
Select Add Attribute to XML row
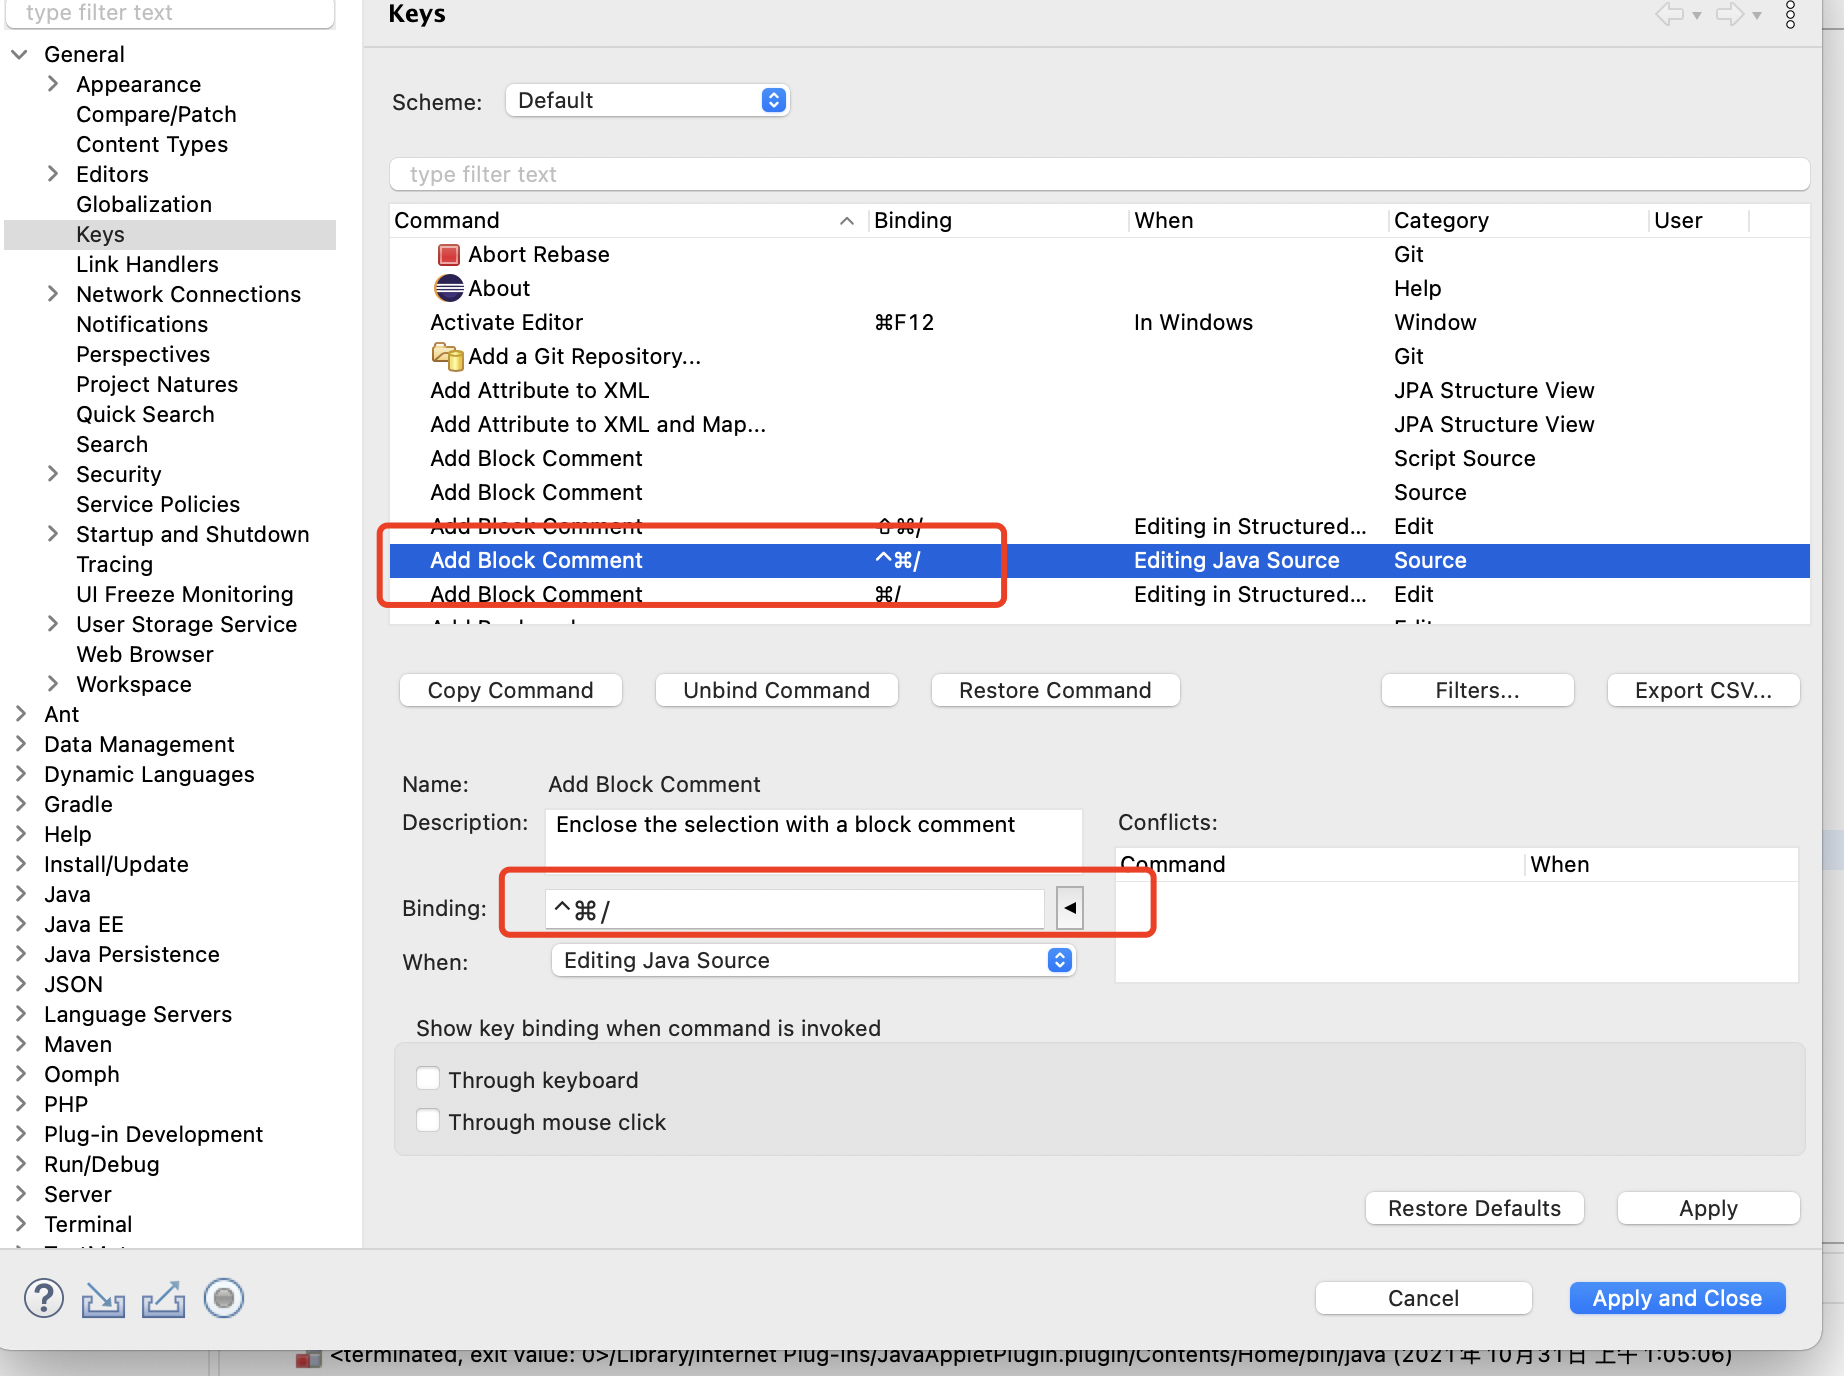click(x=1100, y=390)
